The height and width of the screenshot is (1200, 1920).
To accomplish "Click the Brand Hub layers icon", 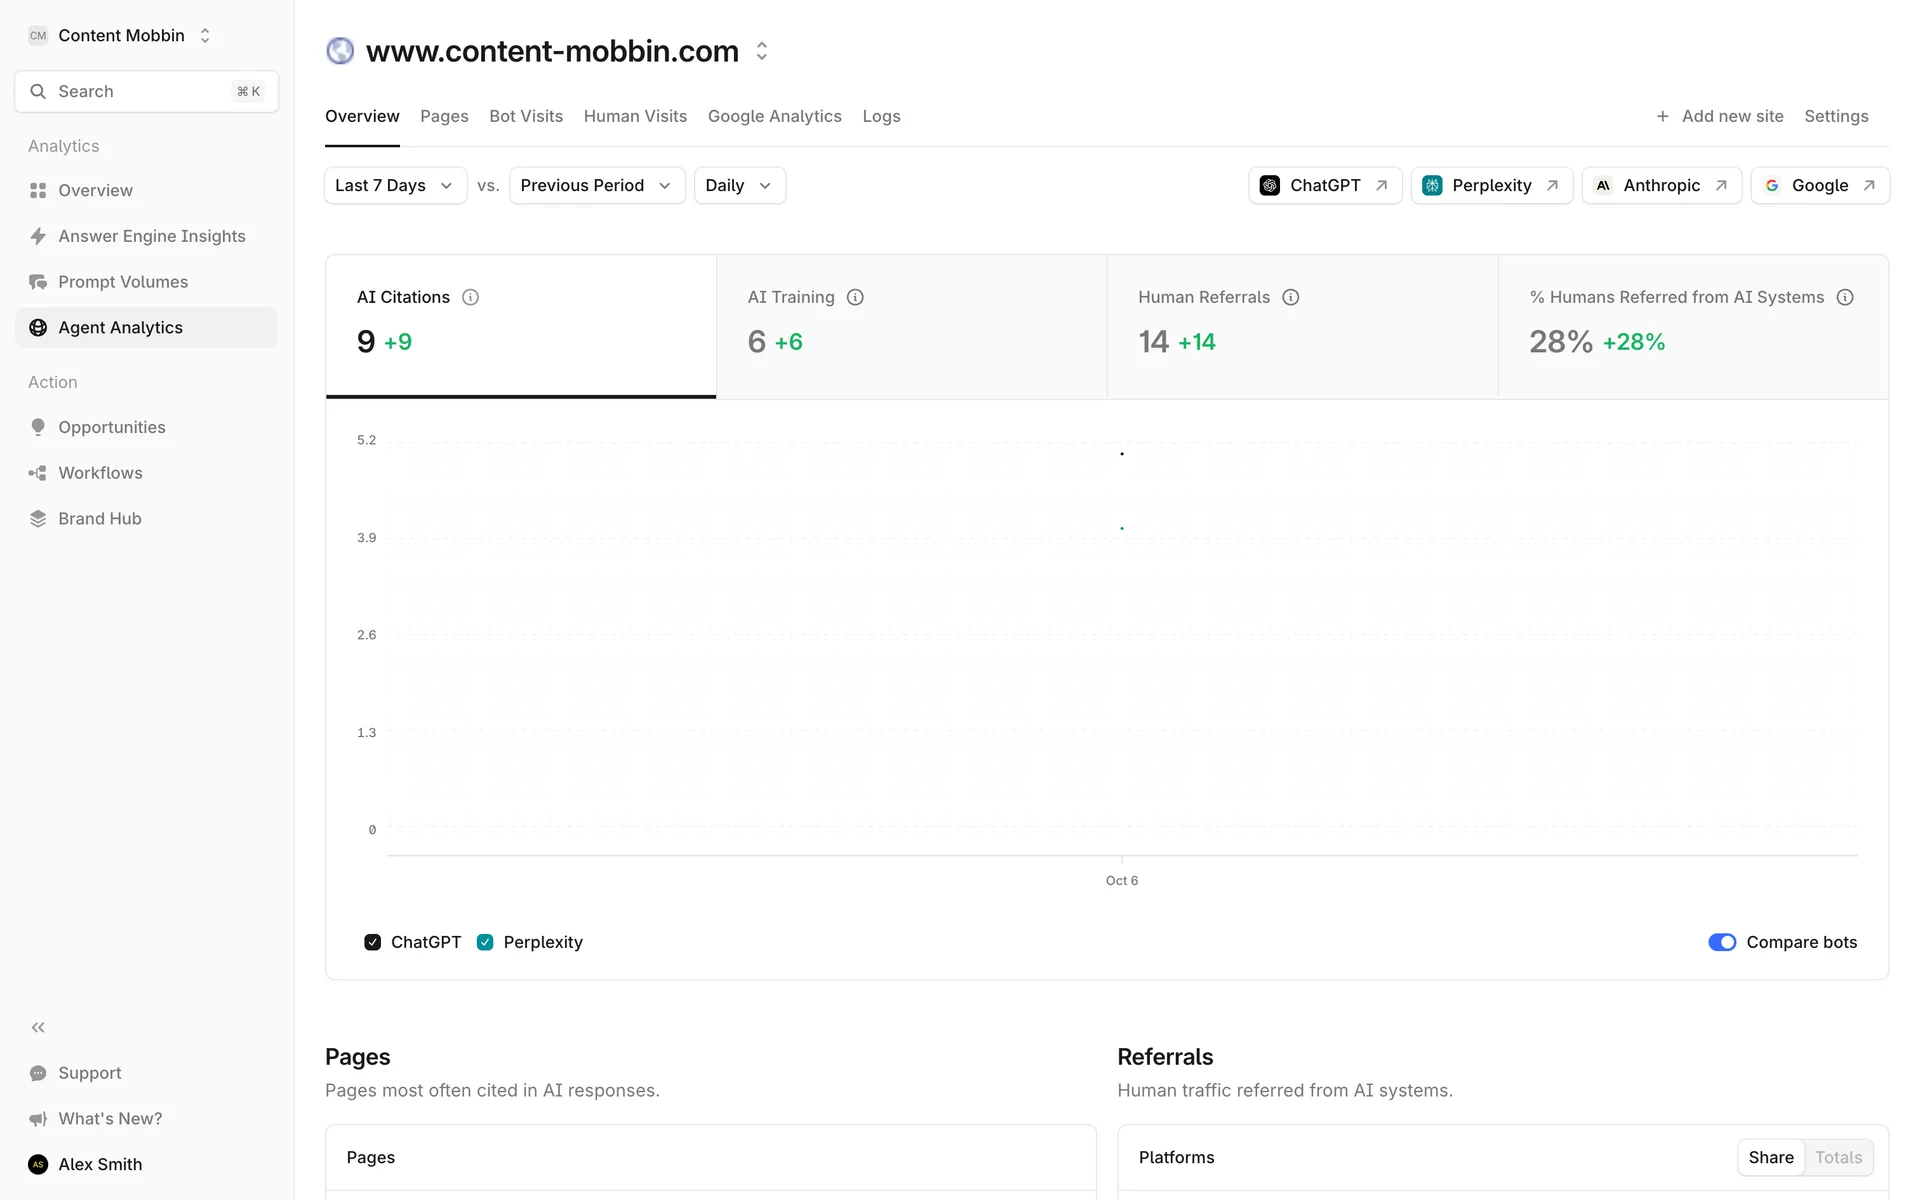I will click(x=38, y=519).
